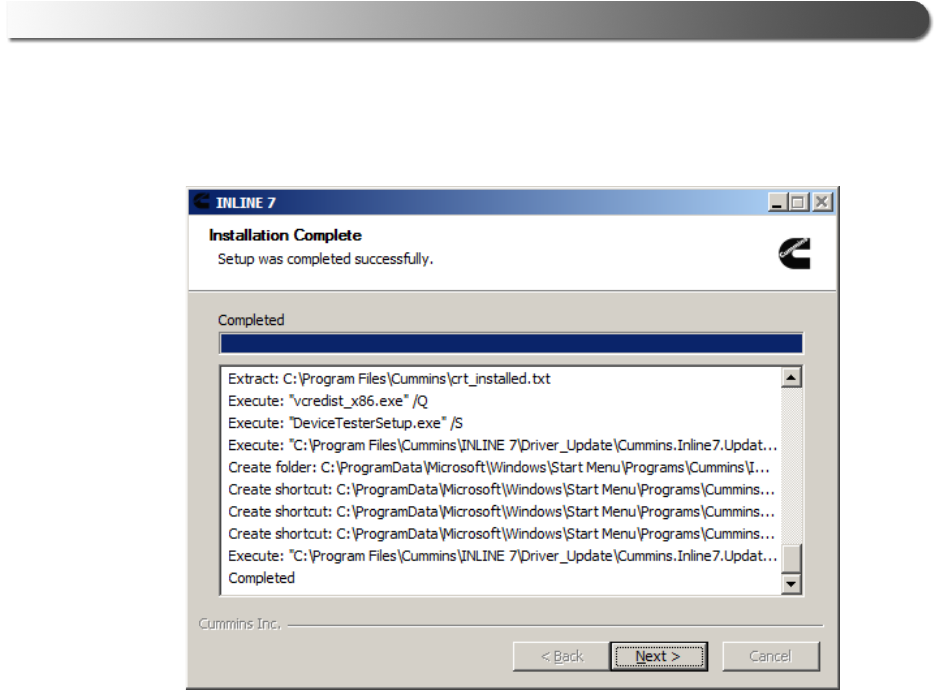Click the log scrollbar thumb
The width and height of the screenshot is (936, 690).
tap(791, 559)
